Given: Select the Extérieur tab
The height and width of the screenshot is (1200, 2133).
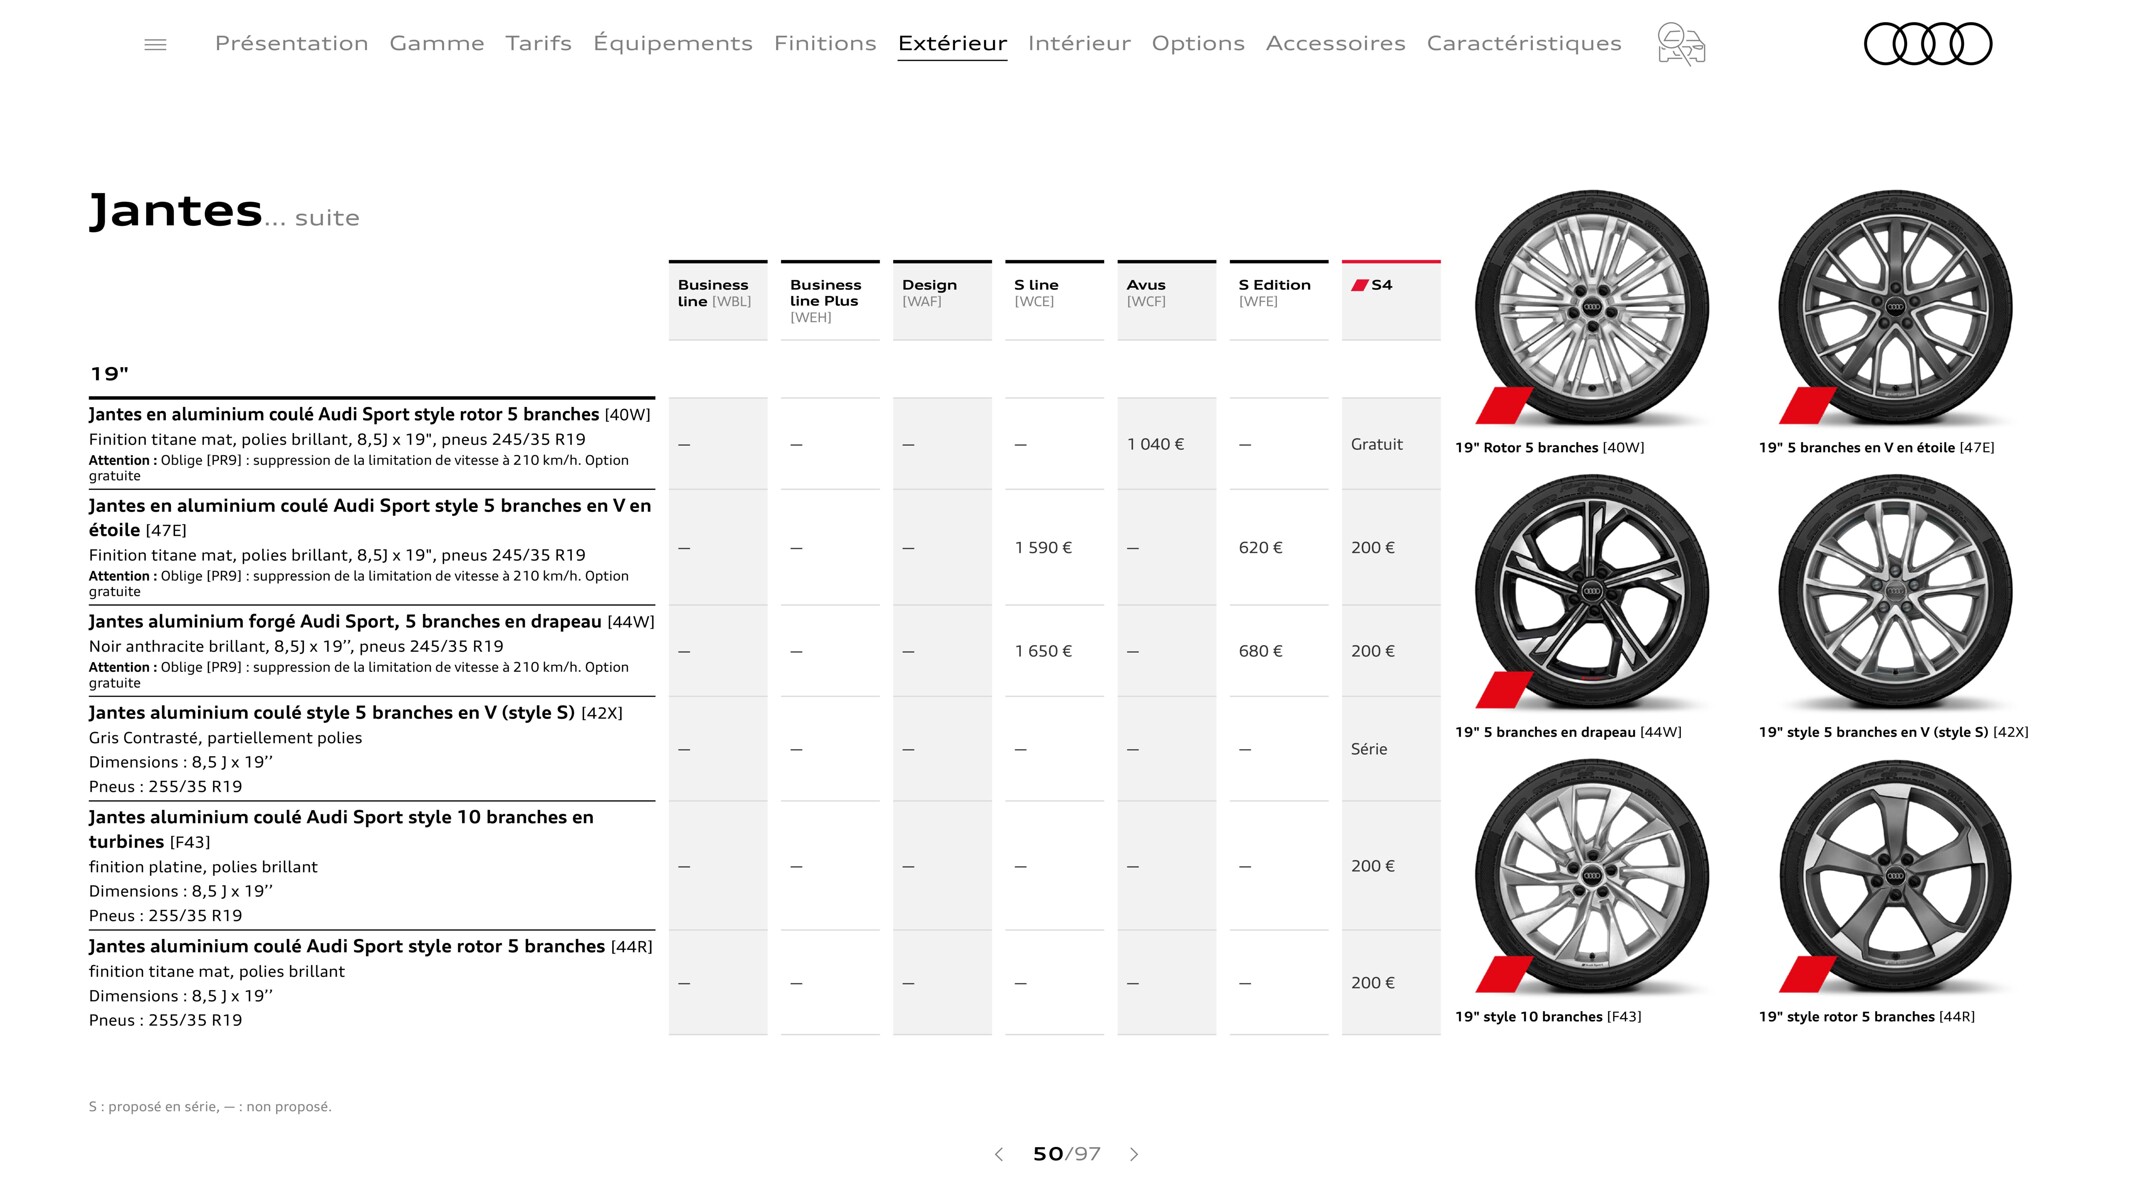Looking at the screenshot, I should point(952,43).
